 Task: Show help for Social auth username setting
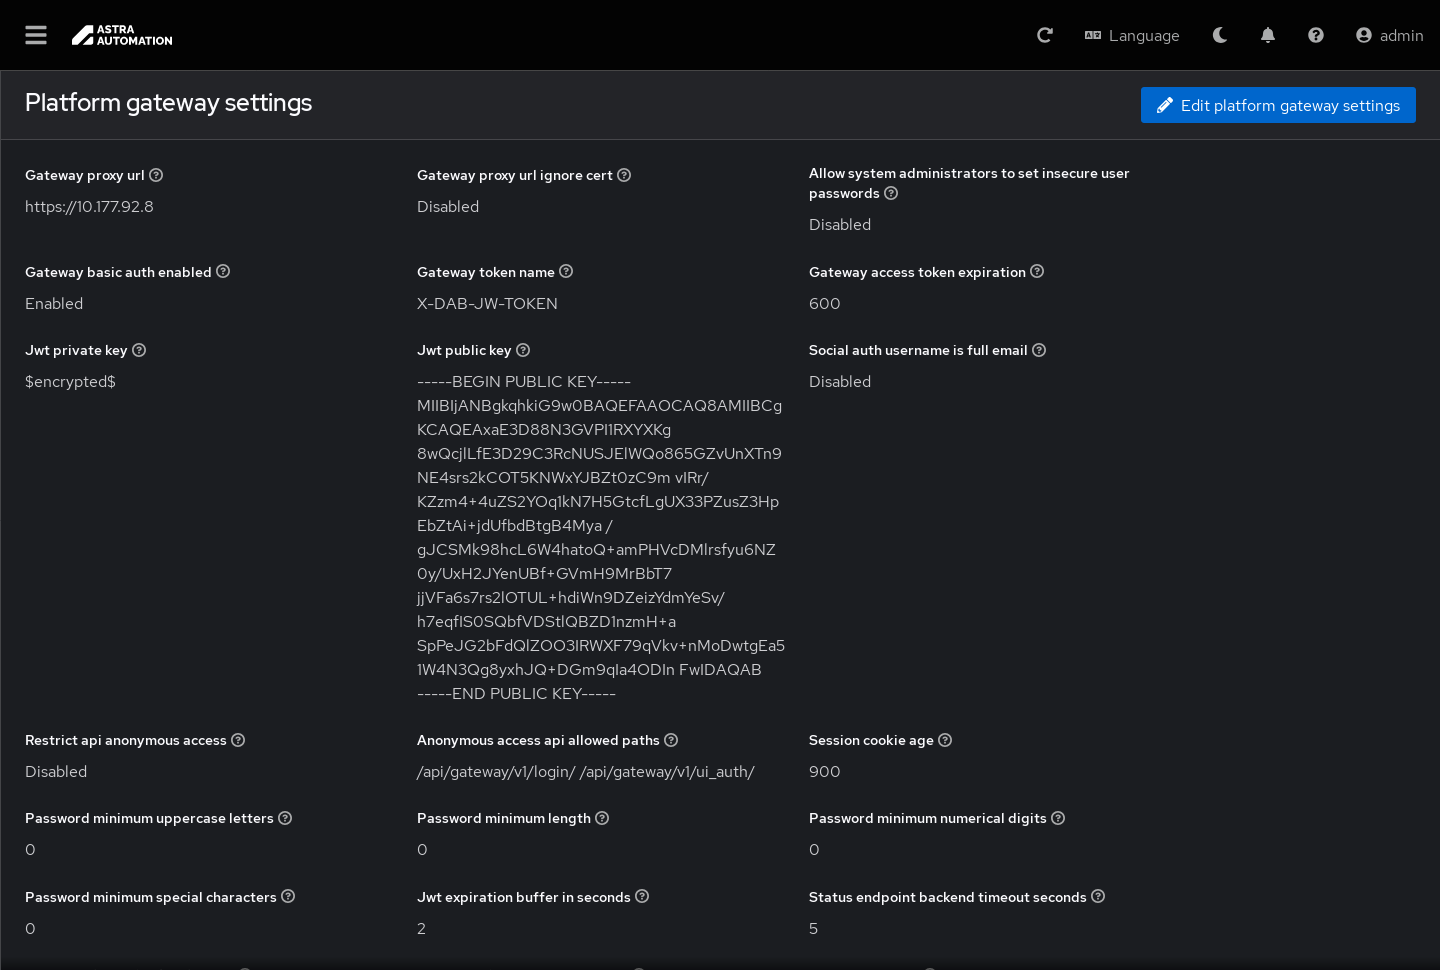1039,350
